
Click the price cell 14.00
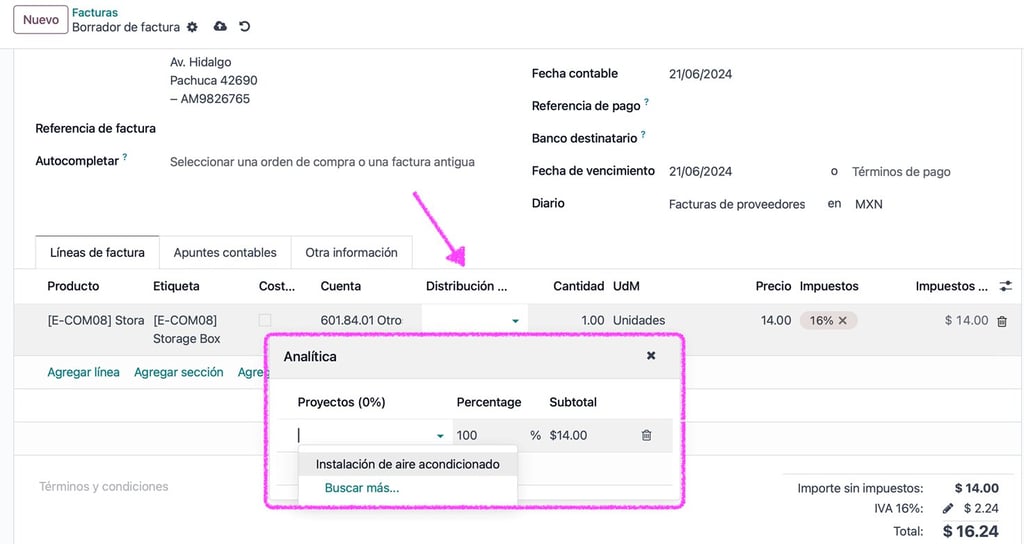point(776,321)
